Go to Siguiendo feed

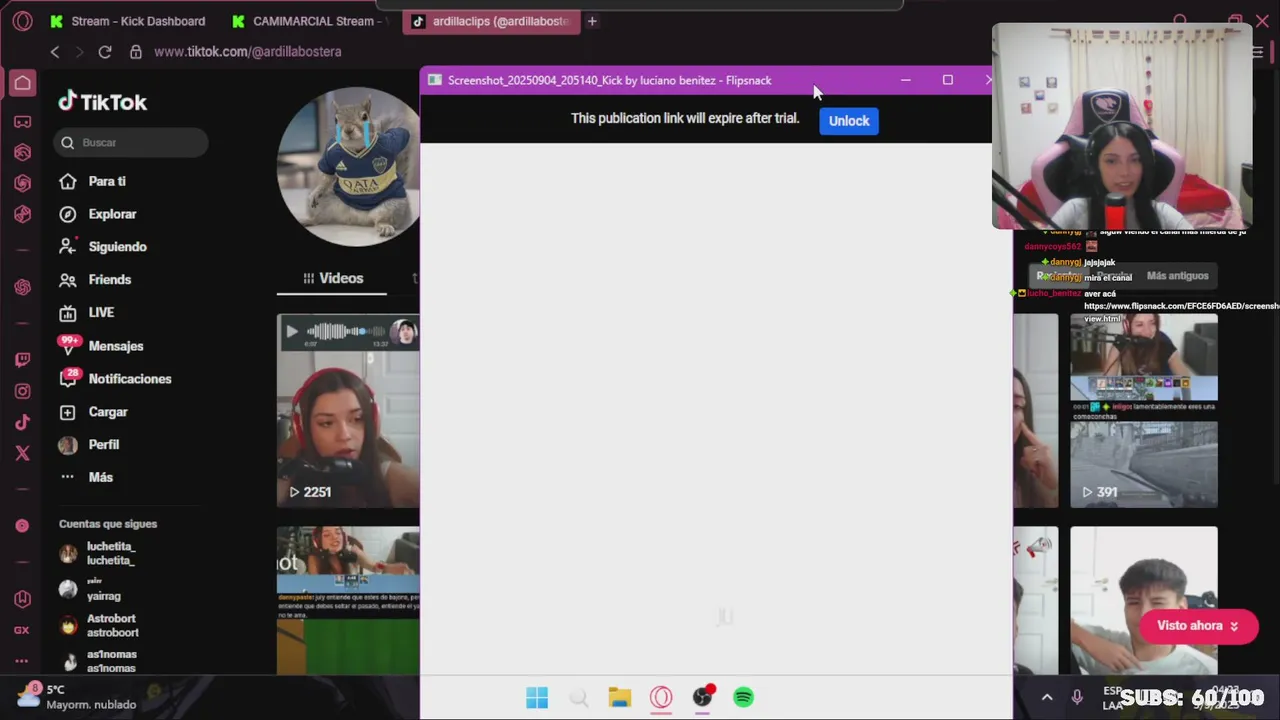(103, 247)
